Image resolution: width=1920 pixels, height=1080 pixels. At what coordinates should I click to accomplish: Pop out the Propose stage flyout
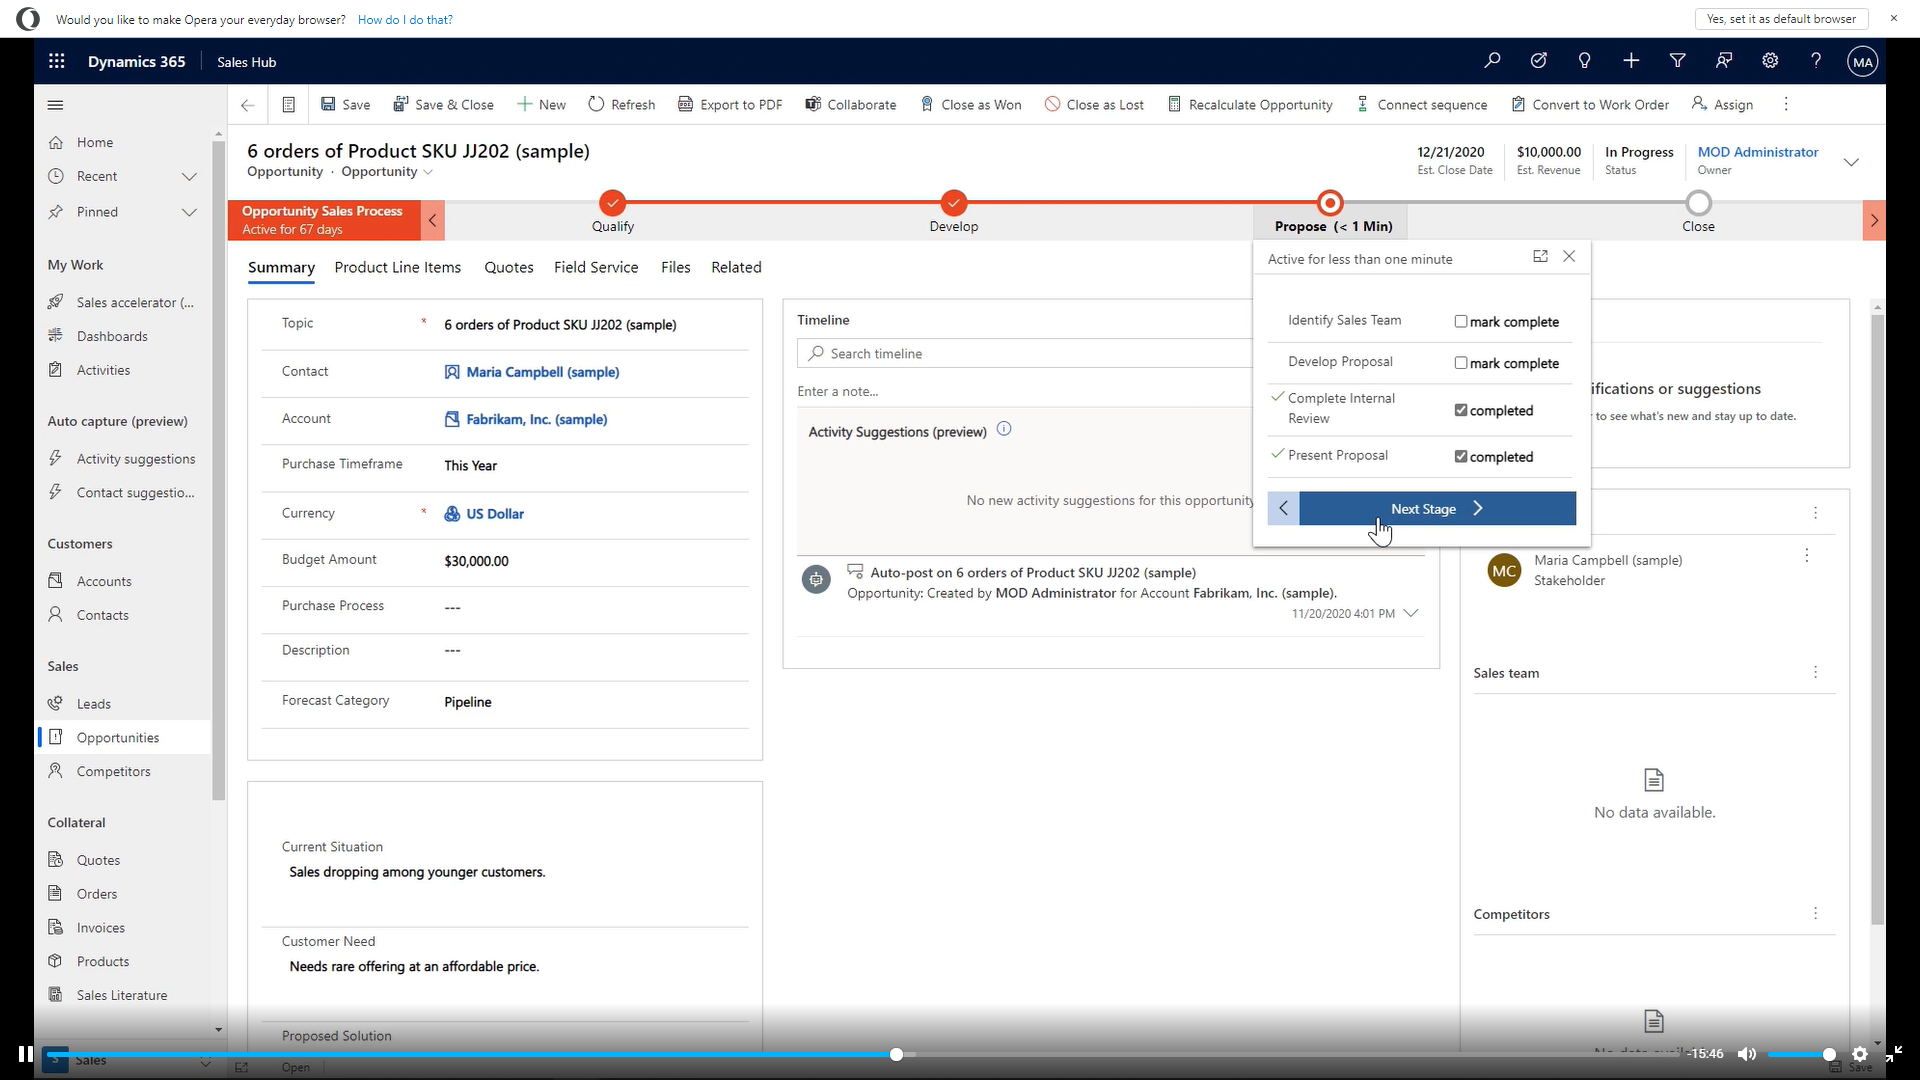pyautogui.click(x=1540, y=257)
